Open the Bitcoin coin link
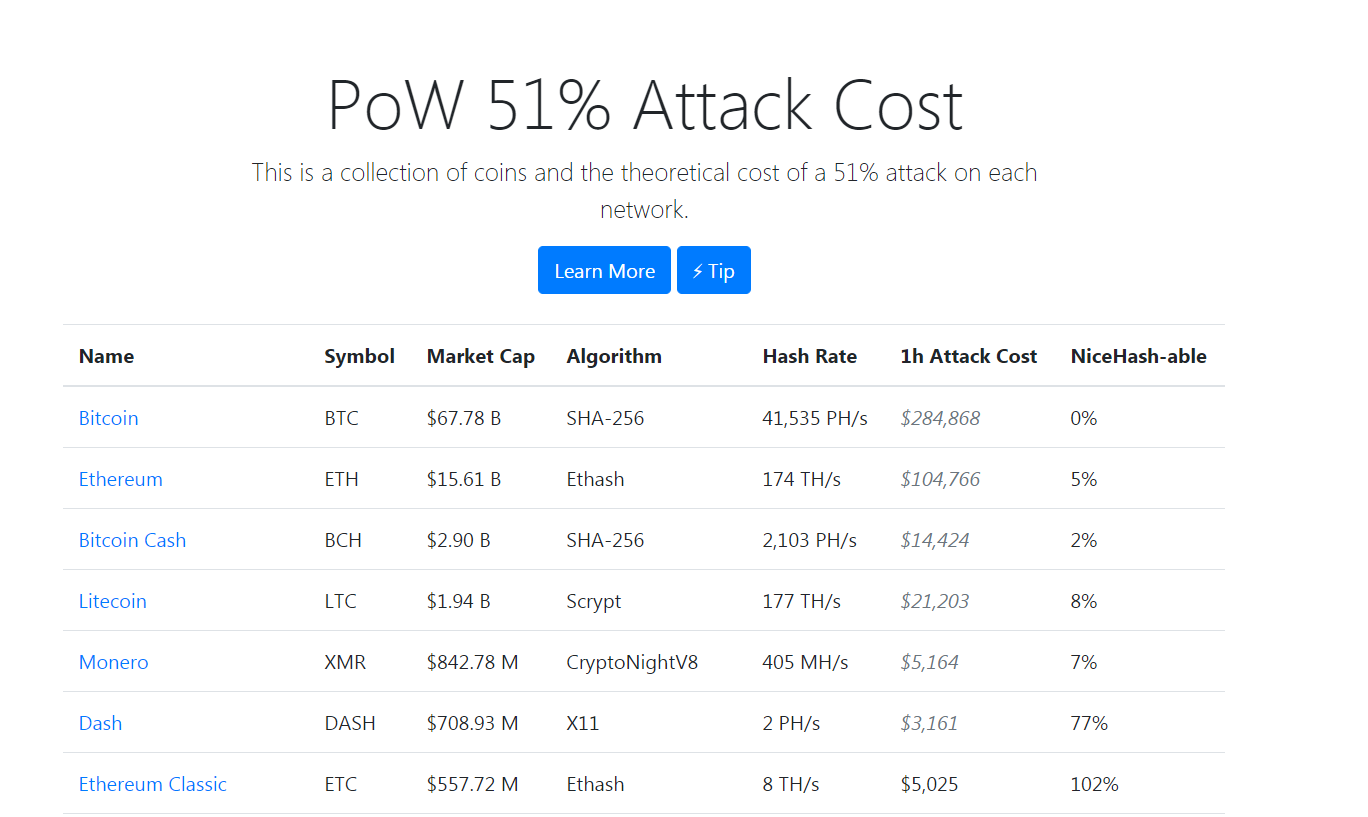The width and height of the screenshot is (1368, 817). (109, 418)
